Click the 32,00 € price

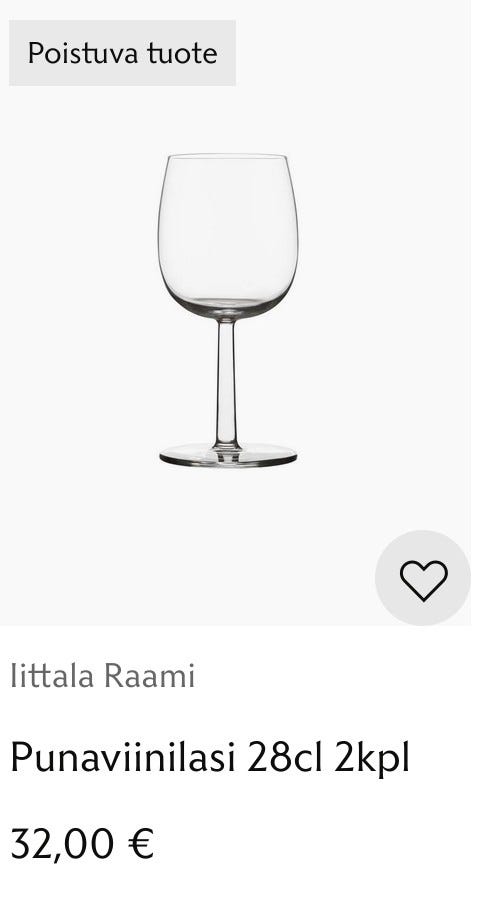83,843
